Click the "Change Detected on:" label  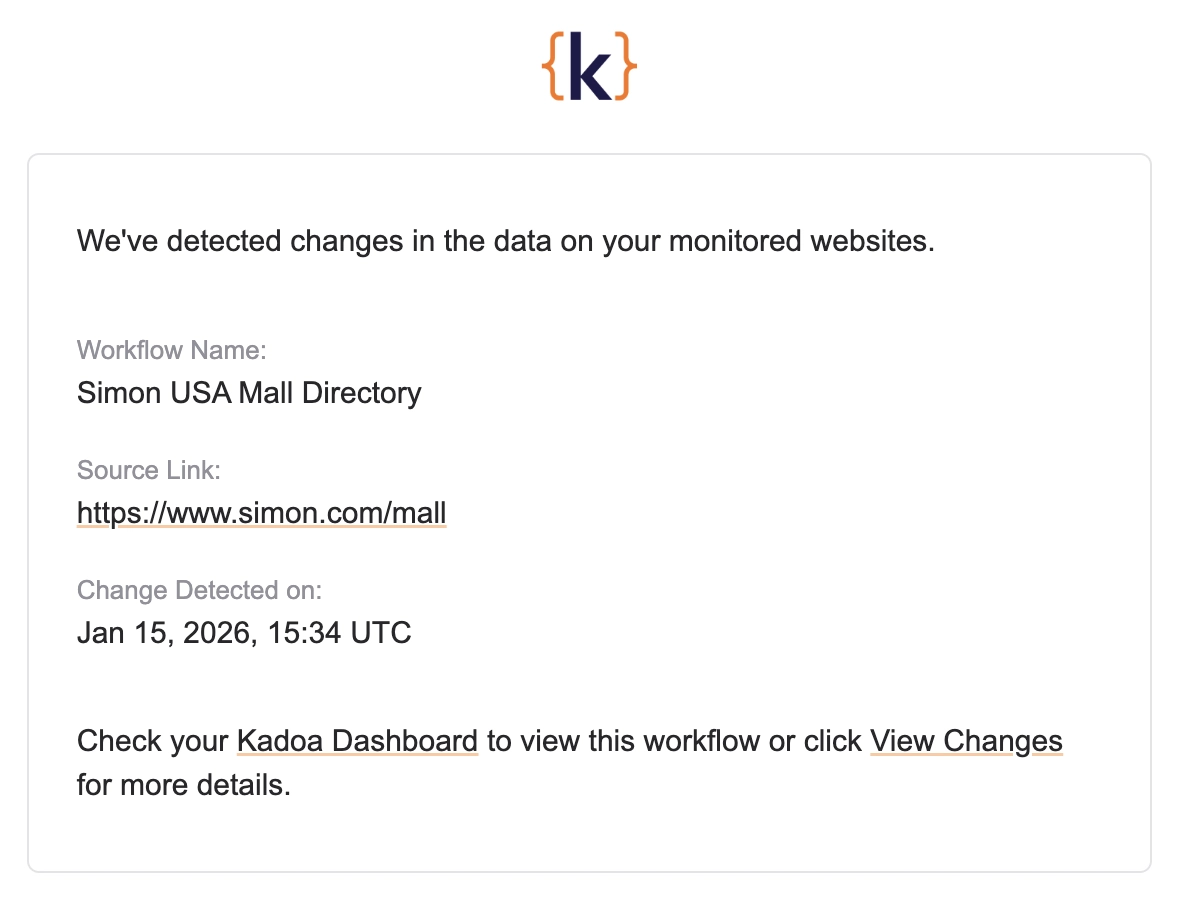click(199, 590)
